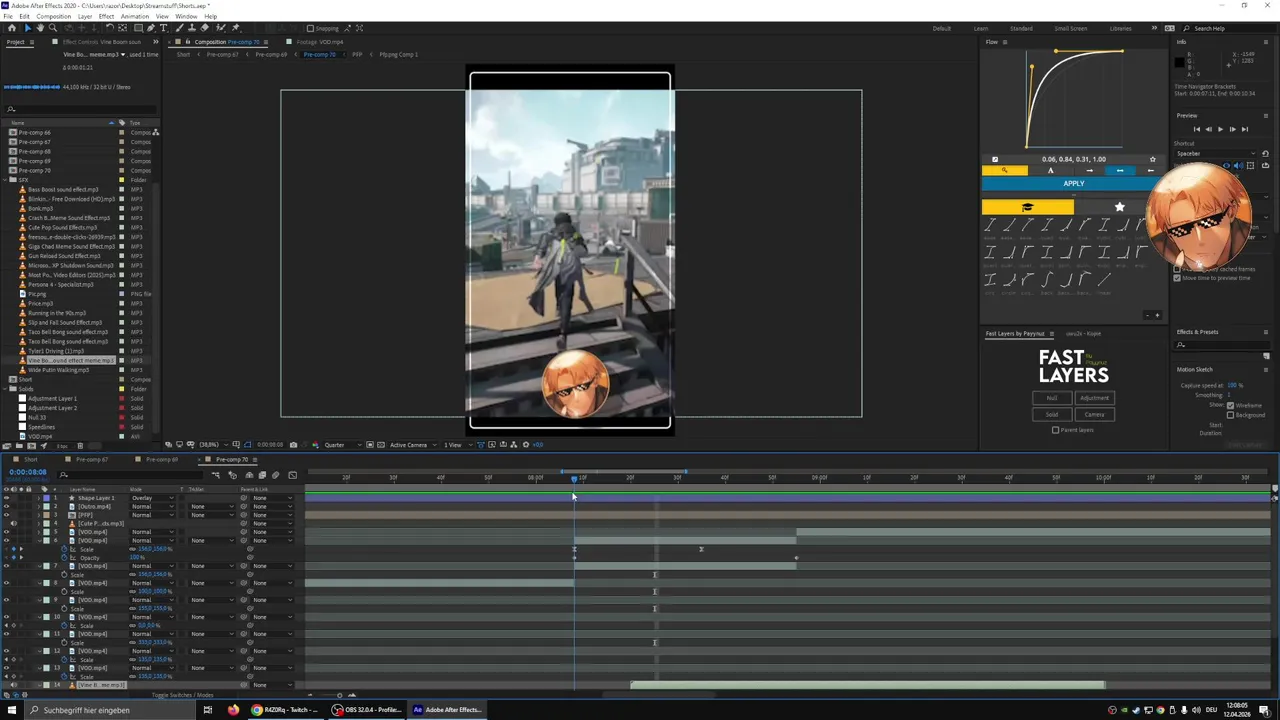Open the Spacebar shortcut dropdown in Preview
The height and width of the screenshot is (720, 1280).
(1217, 154)
